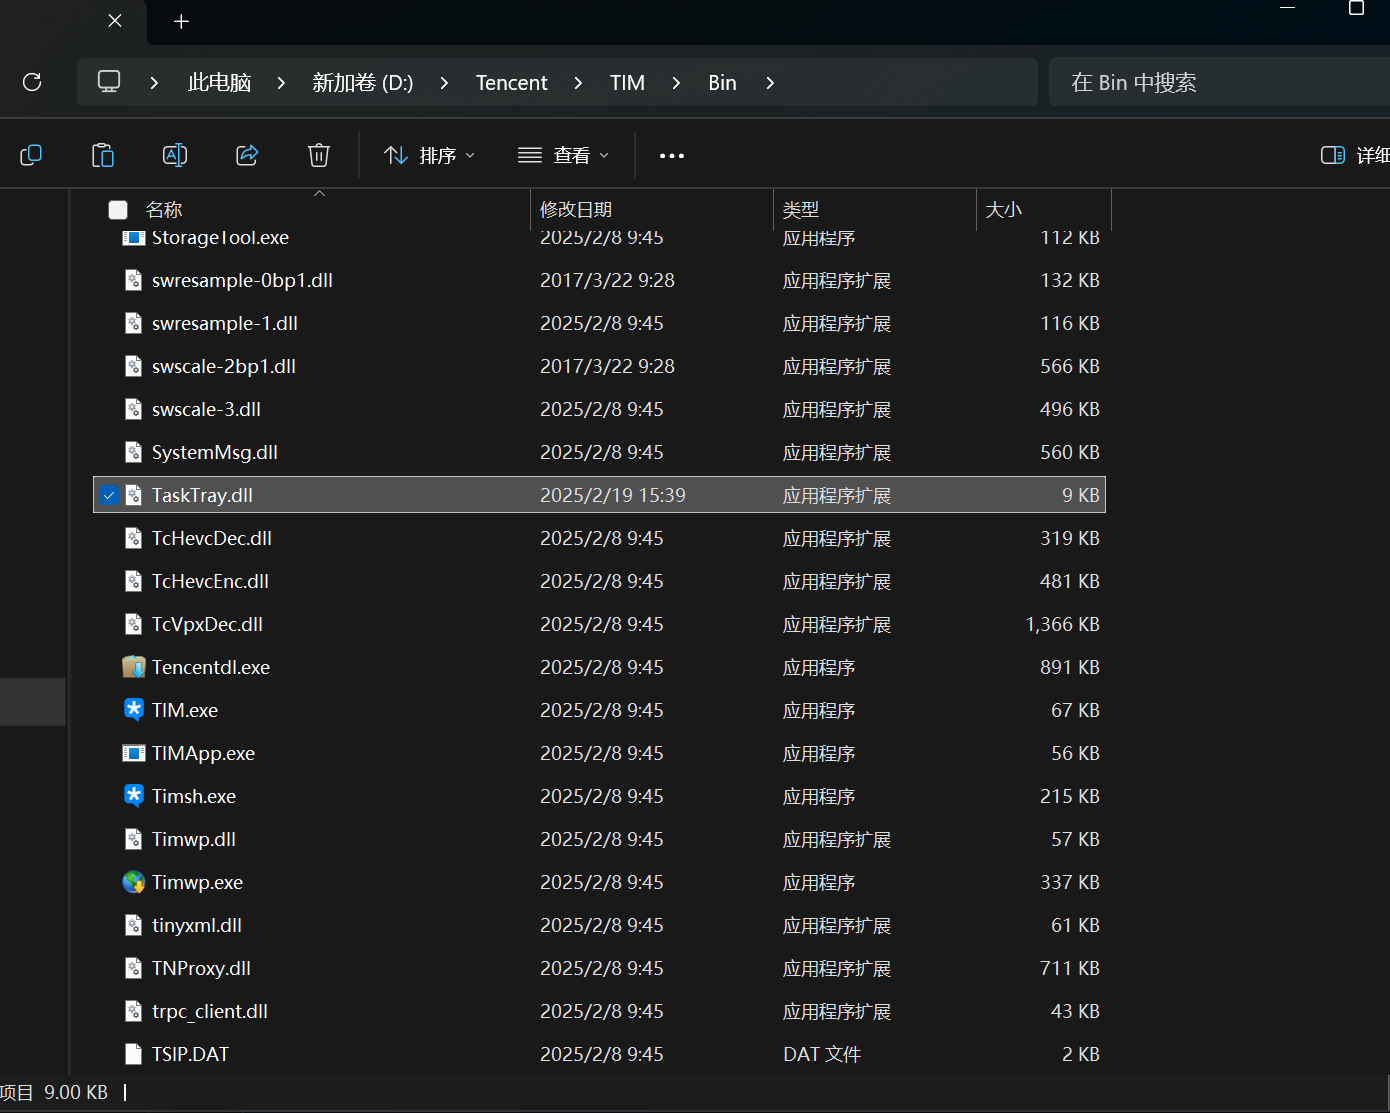Close the current Explorer tab
Screen dimensions: 1390x1113
115,21
